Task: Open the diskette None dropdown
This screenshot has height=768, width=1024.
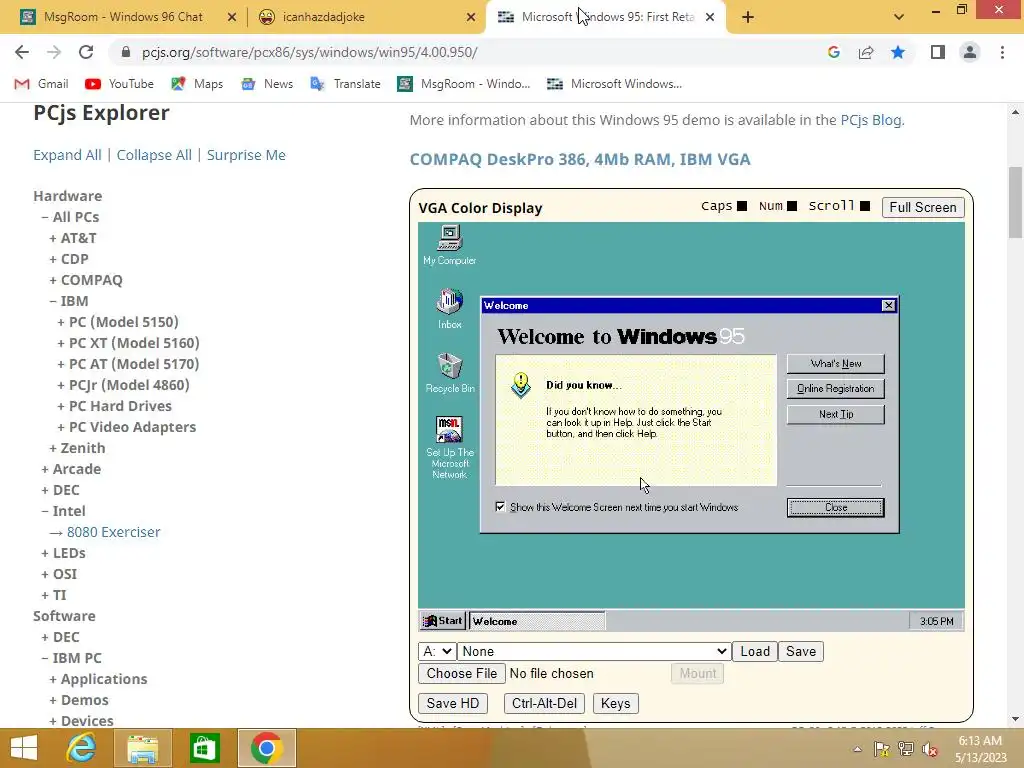Action: [x=594, y=651]
